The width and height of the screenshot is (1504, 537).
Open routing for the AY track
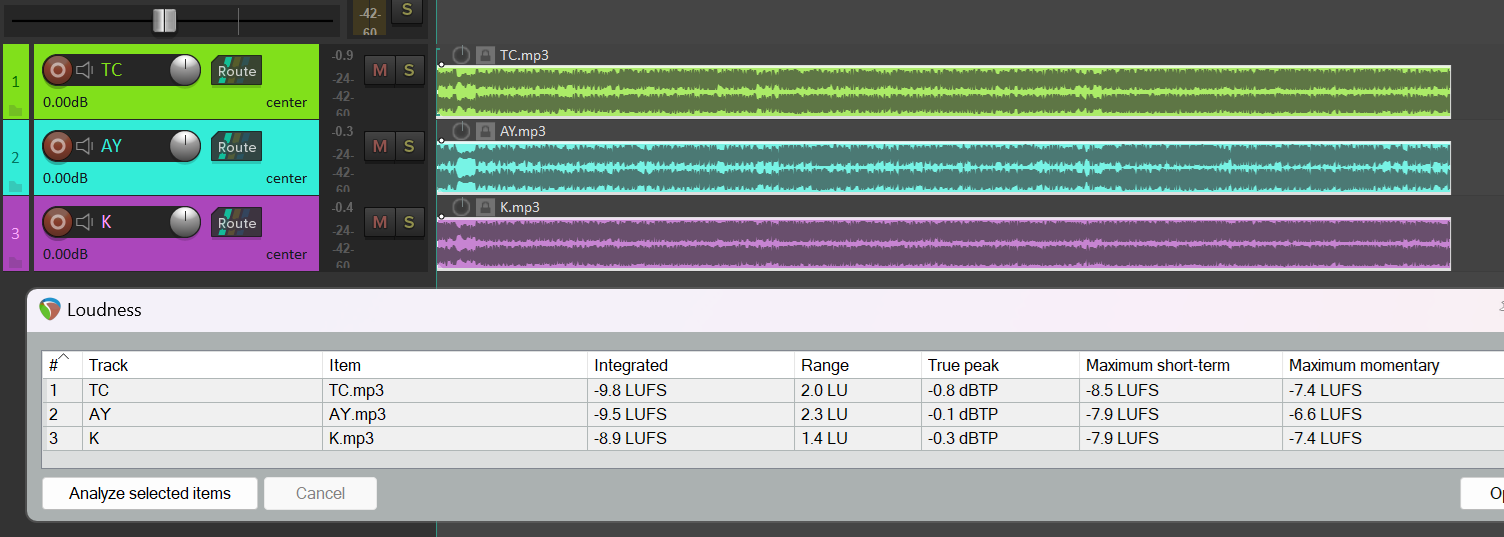237,147
